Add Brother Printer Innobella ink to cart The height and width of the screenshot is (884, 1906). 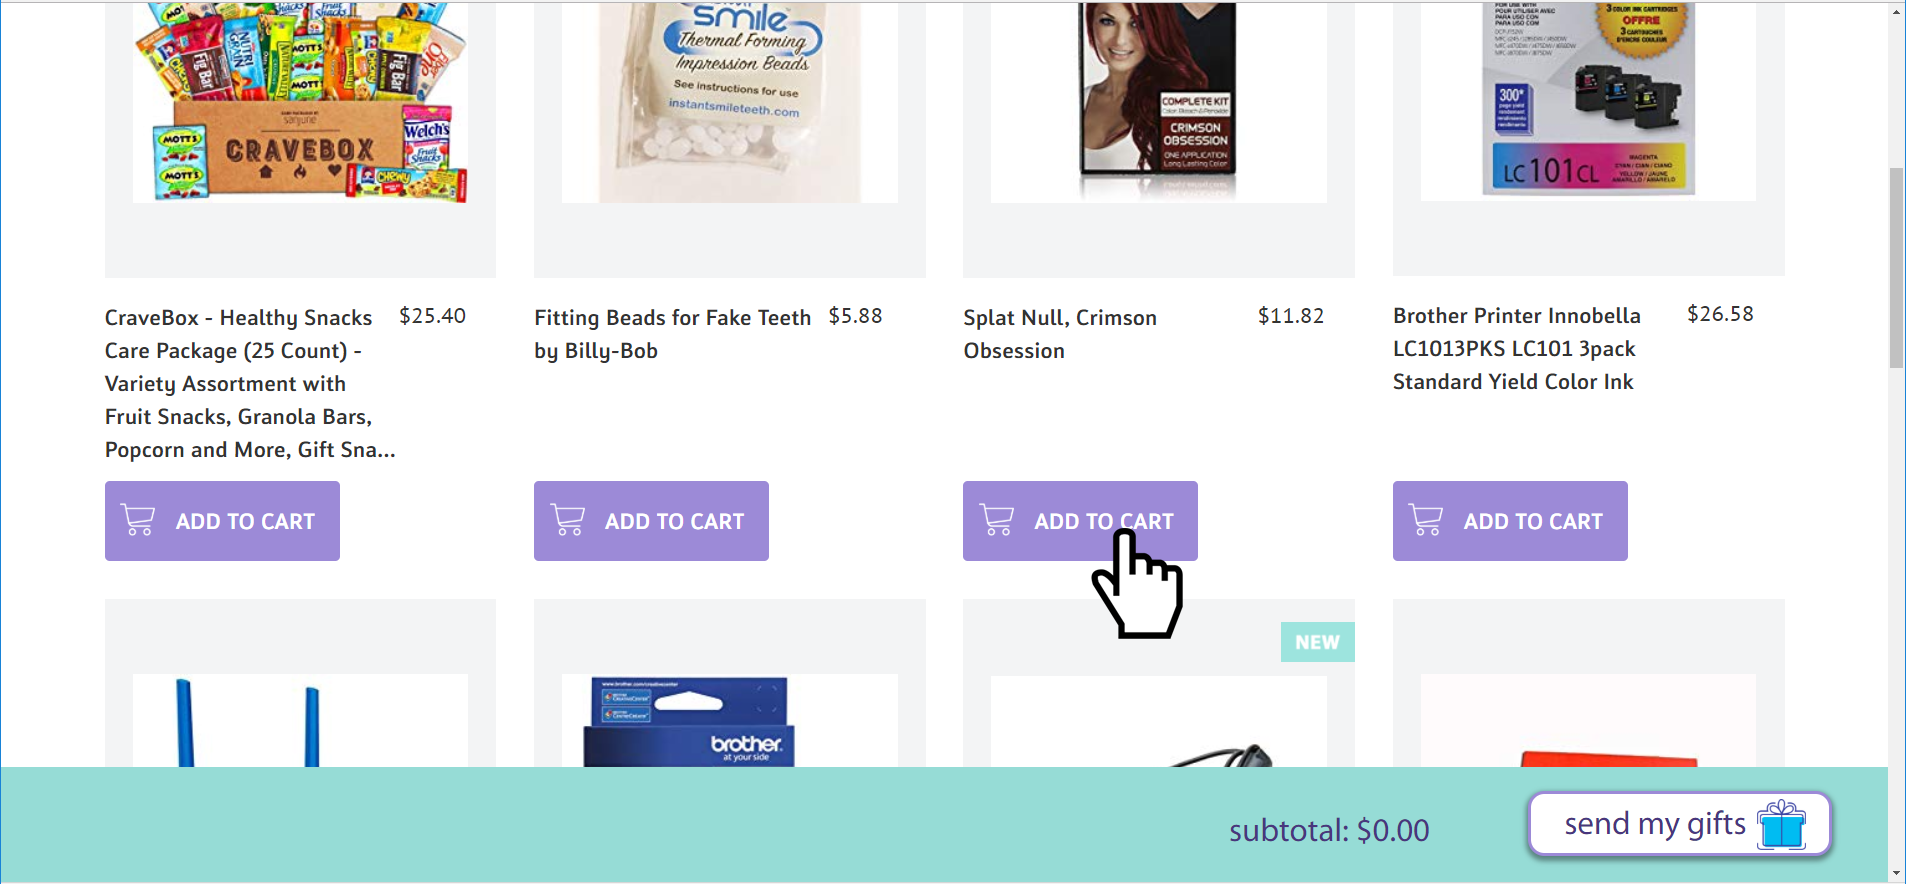1510,521
